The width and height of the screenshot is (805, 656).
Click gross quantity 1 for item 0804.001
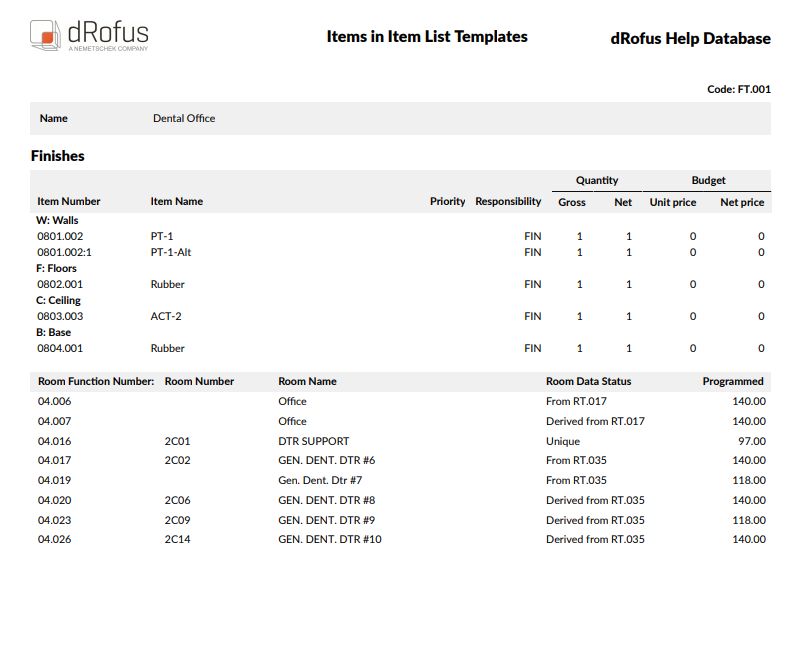[579, 348]
